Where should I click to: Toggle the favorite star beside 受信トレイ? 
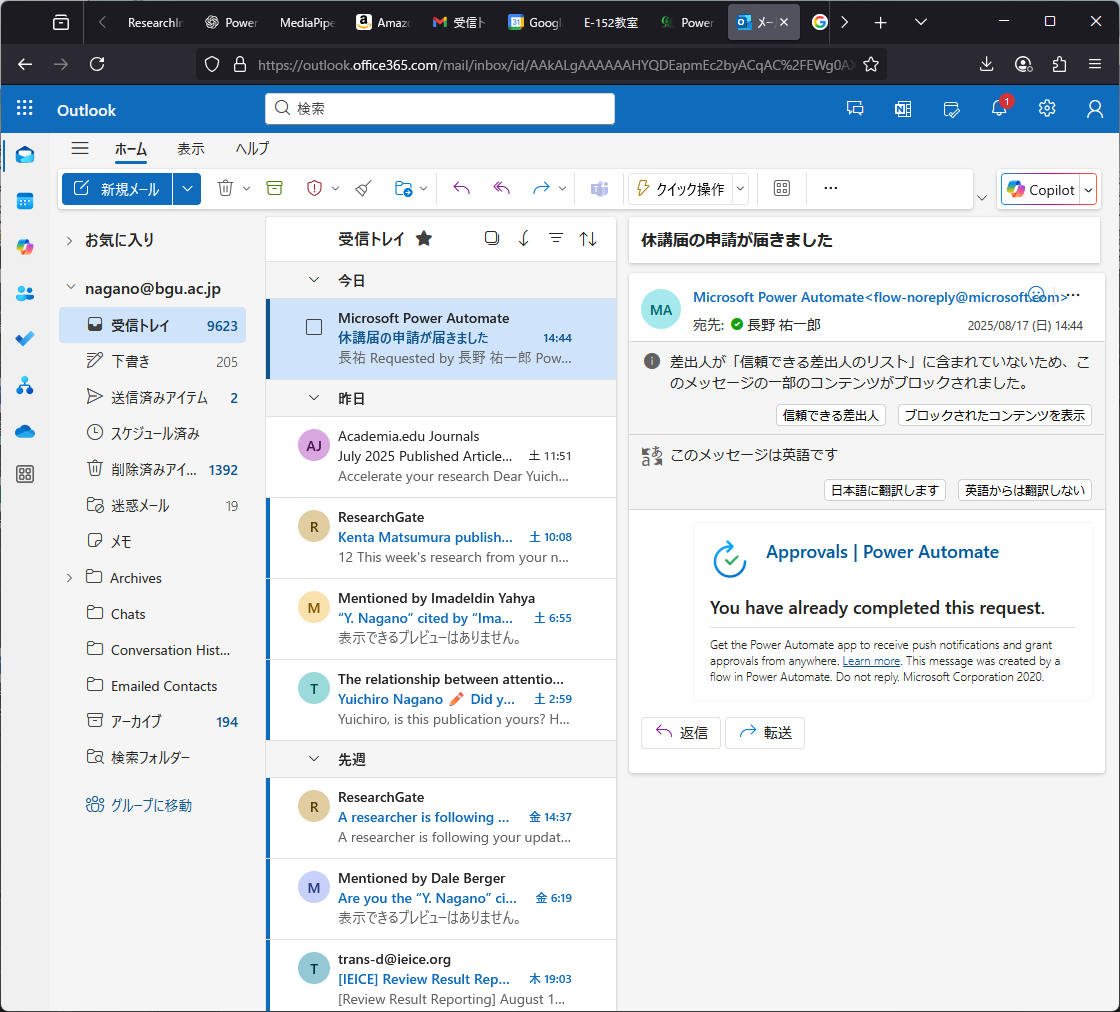pos(424,238)
